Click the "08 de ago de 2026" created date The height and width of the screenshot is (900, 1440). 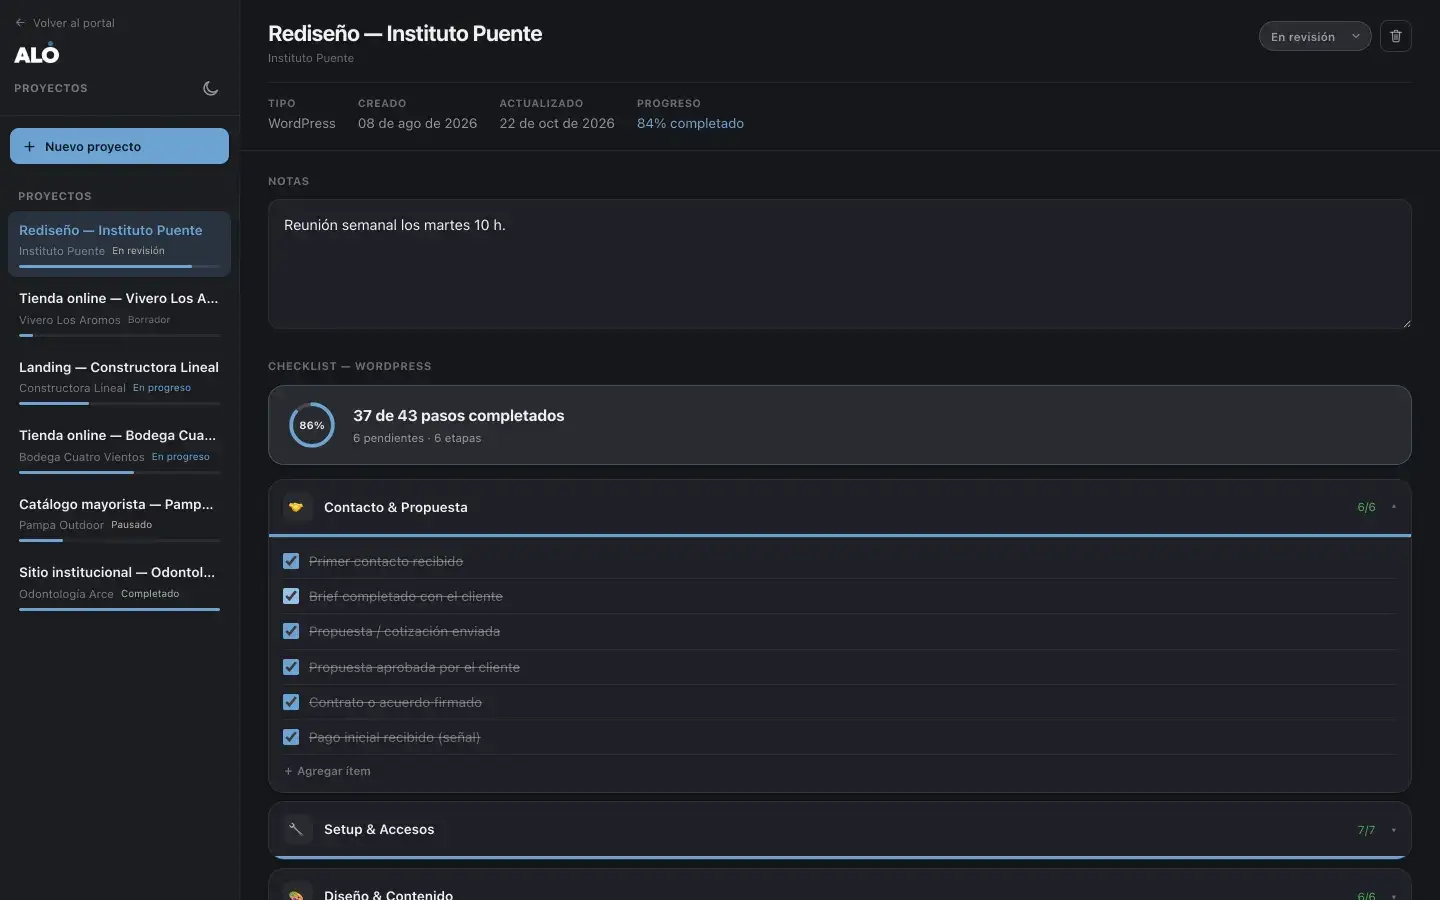(418, 123)
